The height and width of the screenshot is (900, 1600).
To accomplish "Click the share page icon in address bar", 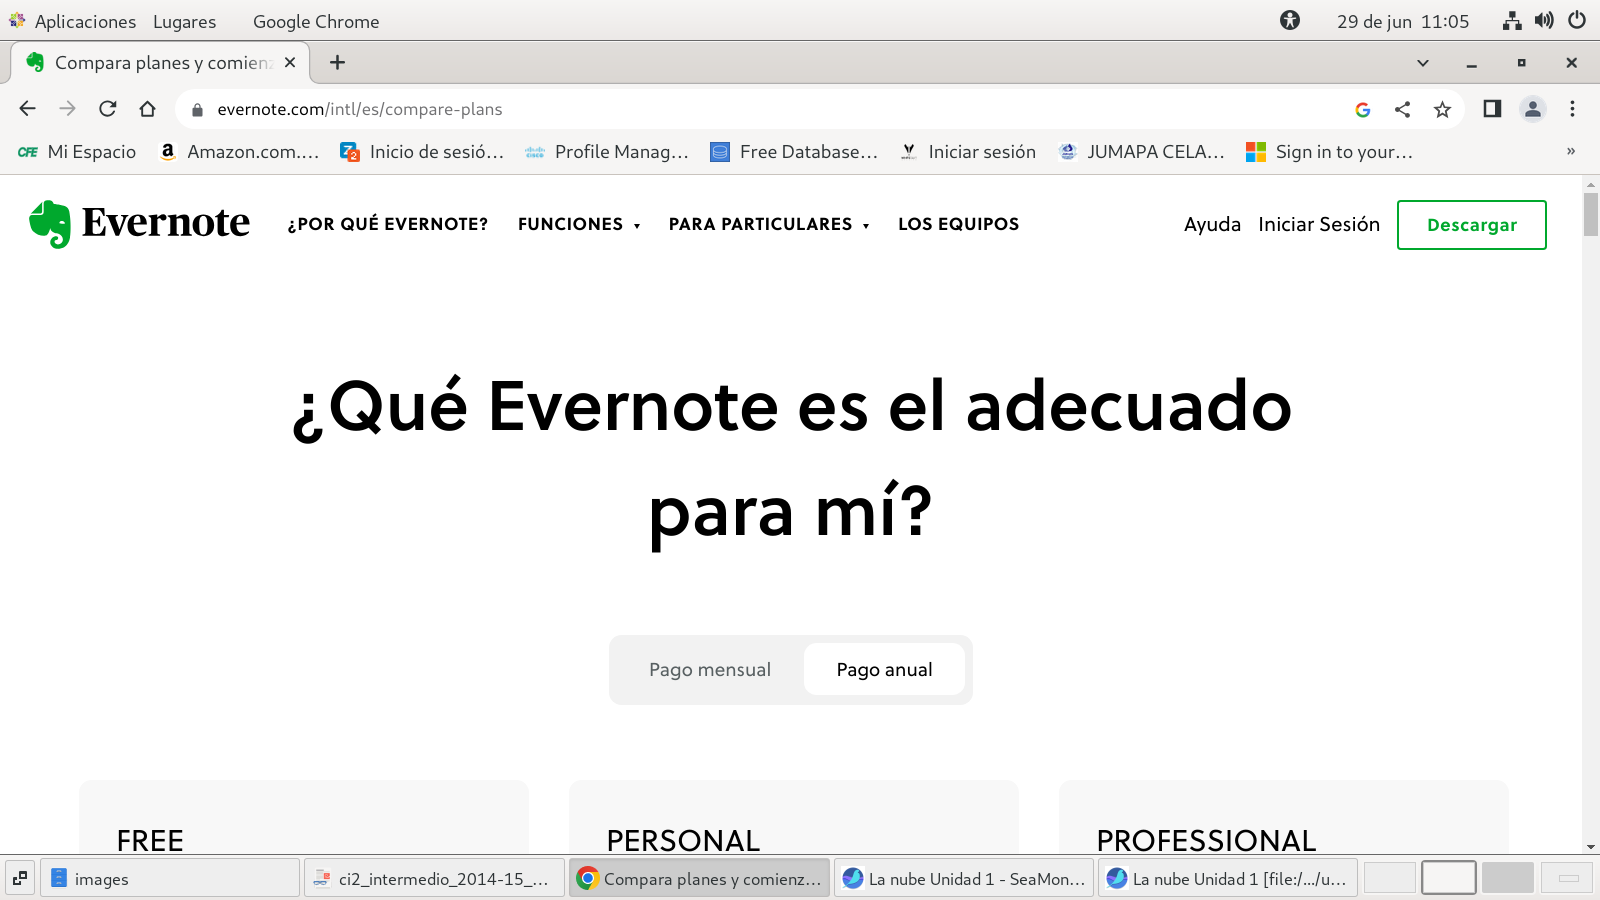I will pos(1402,110).
